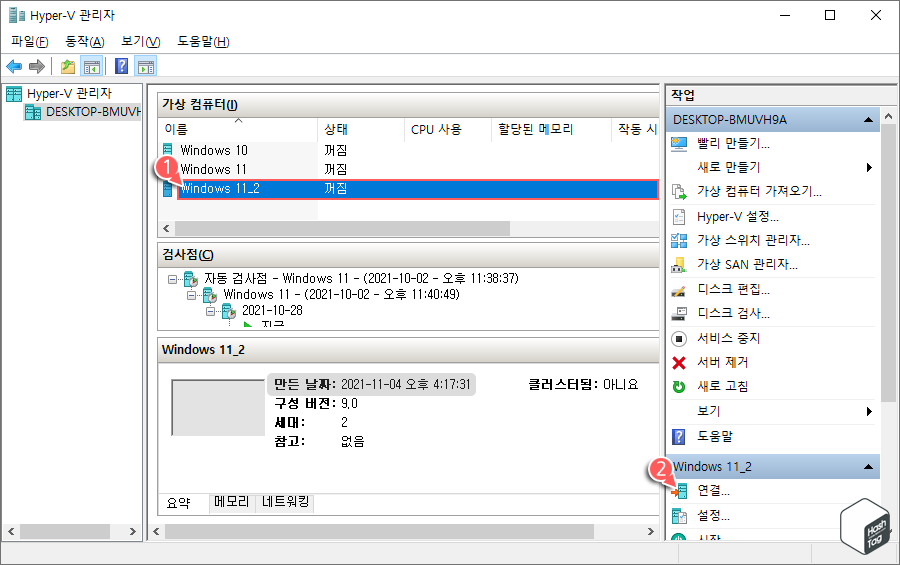Click the Back arrow toolbar icon
Image resolution: width=900 pixels, height=565 pixels.
click(14, 67)
